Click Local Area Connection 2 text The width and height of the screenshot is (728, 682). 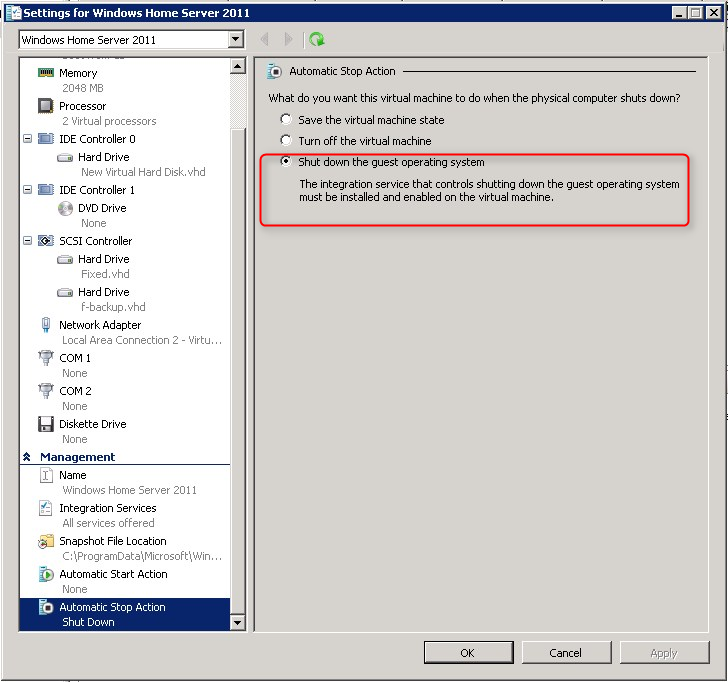(x=142, y=340)
